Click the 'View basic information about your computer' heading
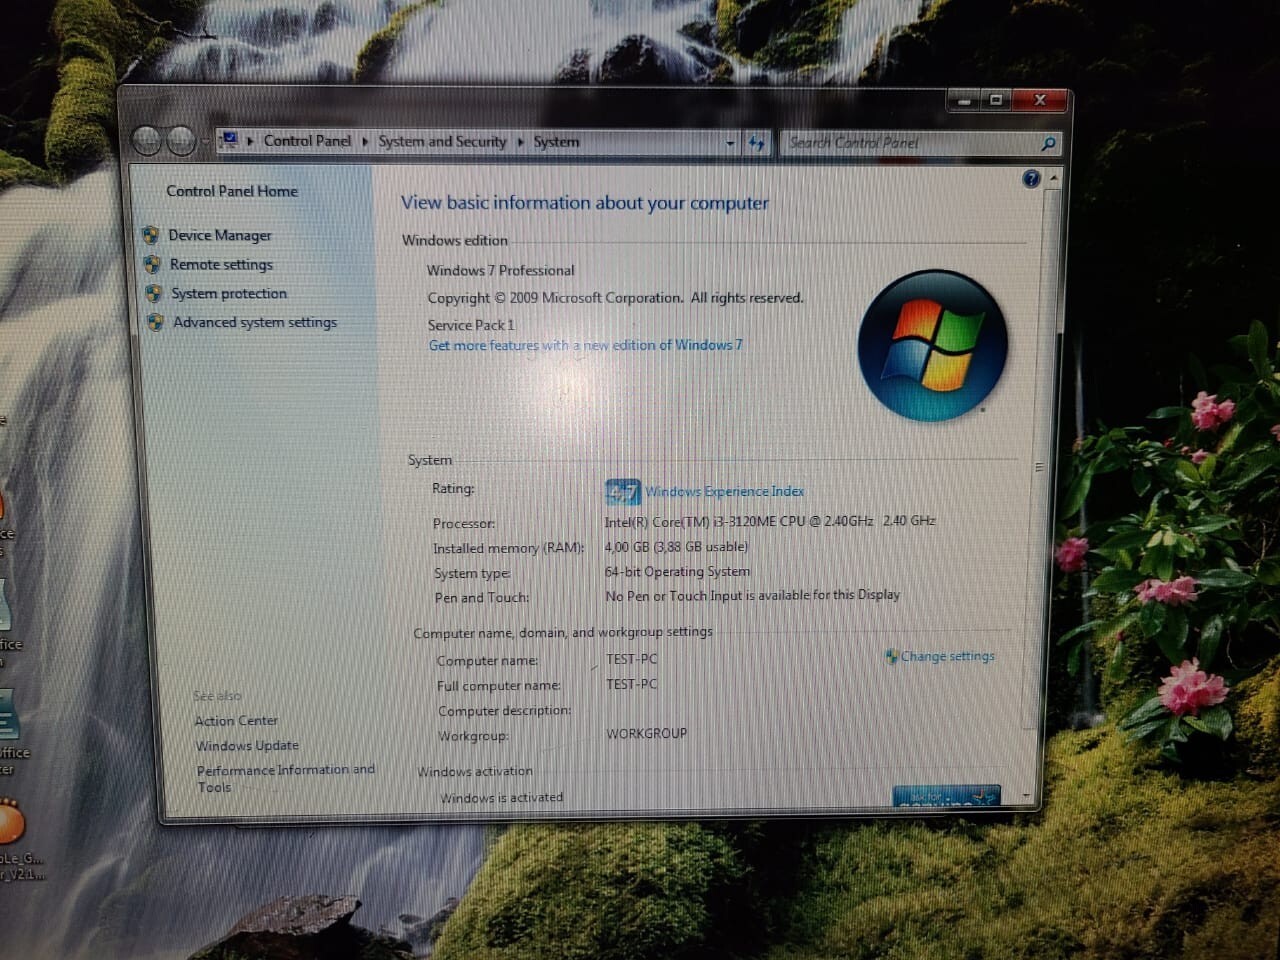The image size is (1280, 960). 585,203
